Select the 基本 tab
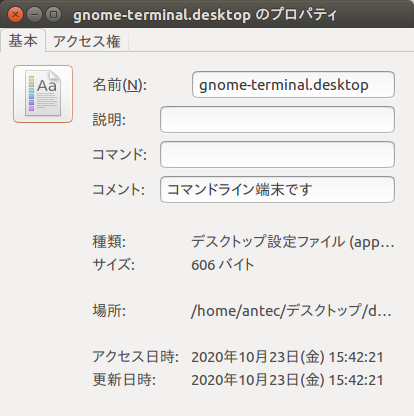Image resolution: width=414 pixels, height=416 pixels. click(x=23, y=41)
